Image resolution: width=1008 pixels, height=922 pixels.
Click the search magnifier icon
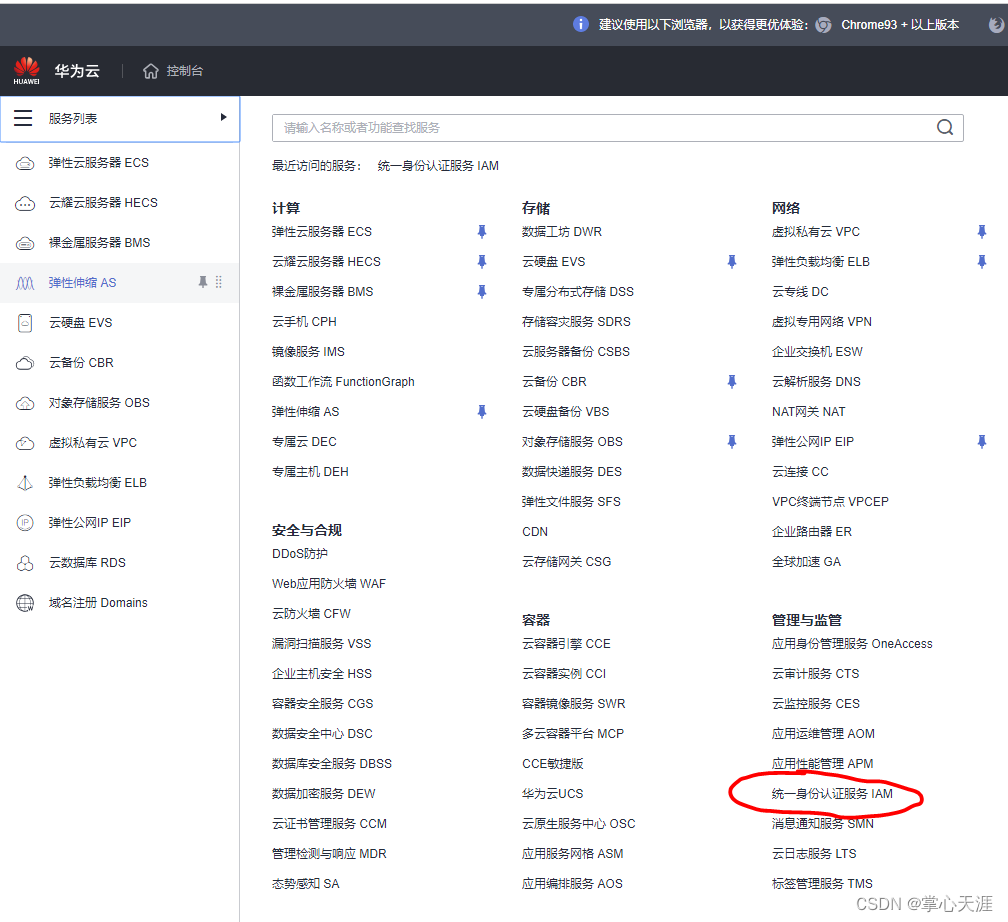coord(944,127)
